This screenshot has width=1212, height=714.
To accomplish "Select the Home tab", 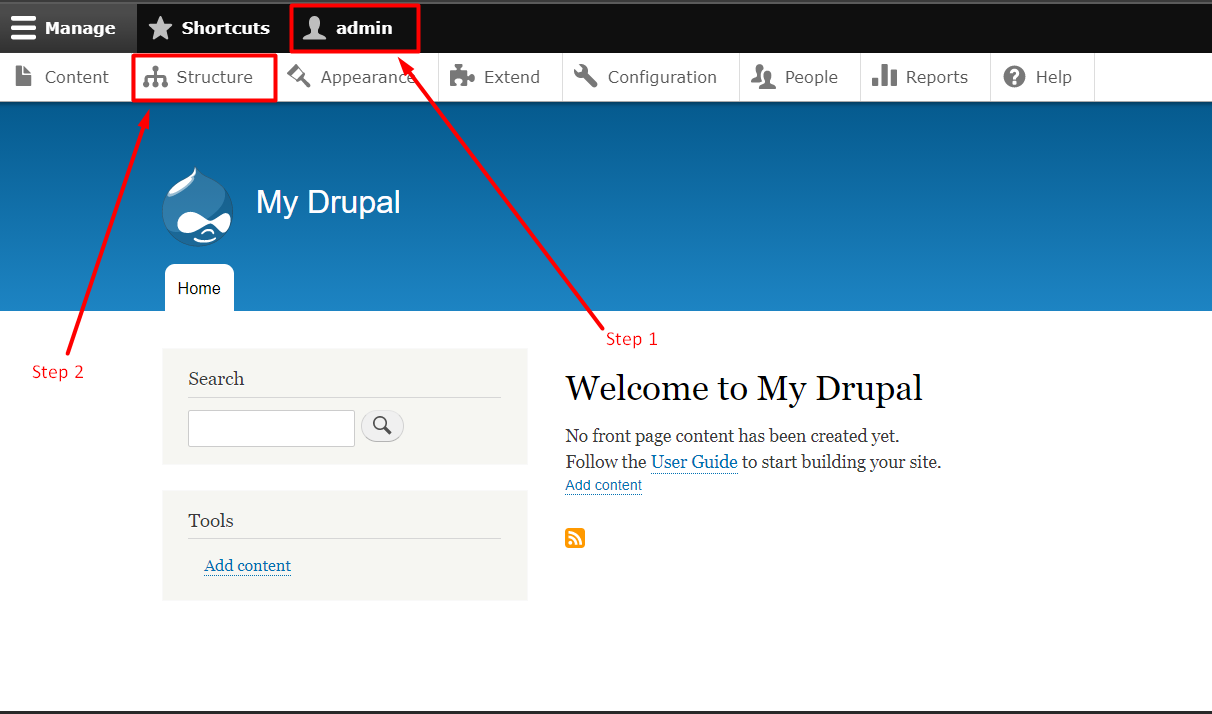I will click(199, 288).
